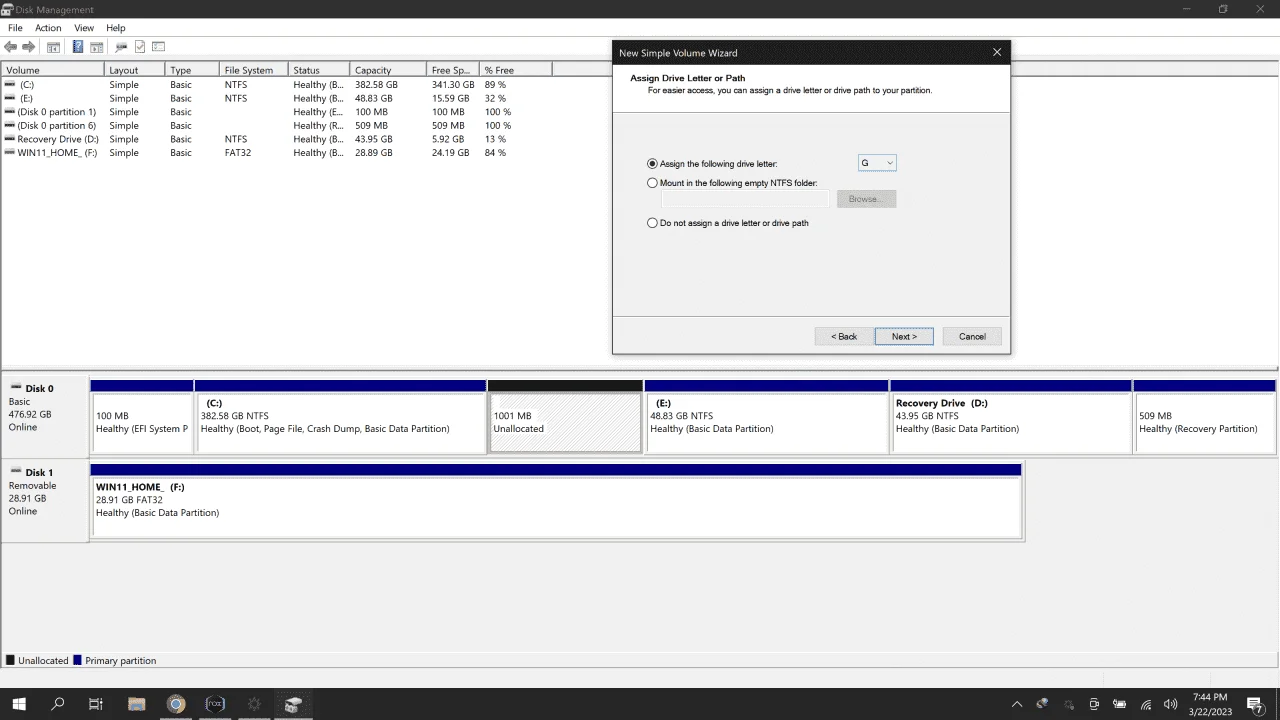Sort by the File System column header
This screenshot has width=1280, height=720.
(254, 70)
